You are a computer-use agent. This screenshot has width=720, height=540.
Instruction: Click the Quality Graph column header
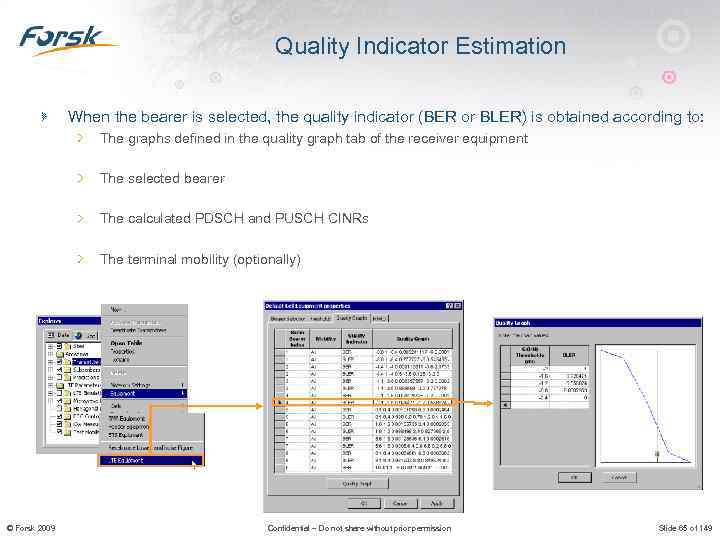412,339
